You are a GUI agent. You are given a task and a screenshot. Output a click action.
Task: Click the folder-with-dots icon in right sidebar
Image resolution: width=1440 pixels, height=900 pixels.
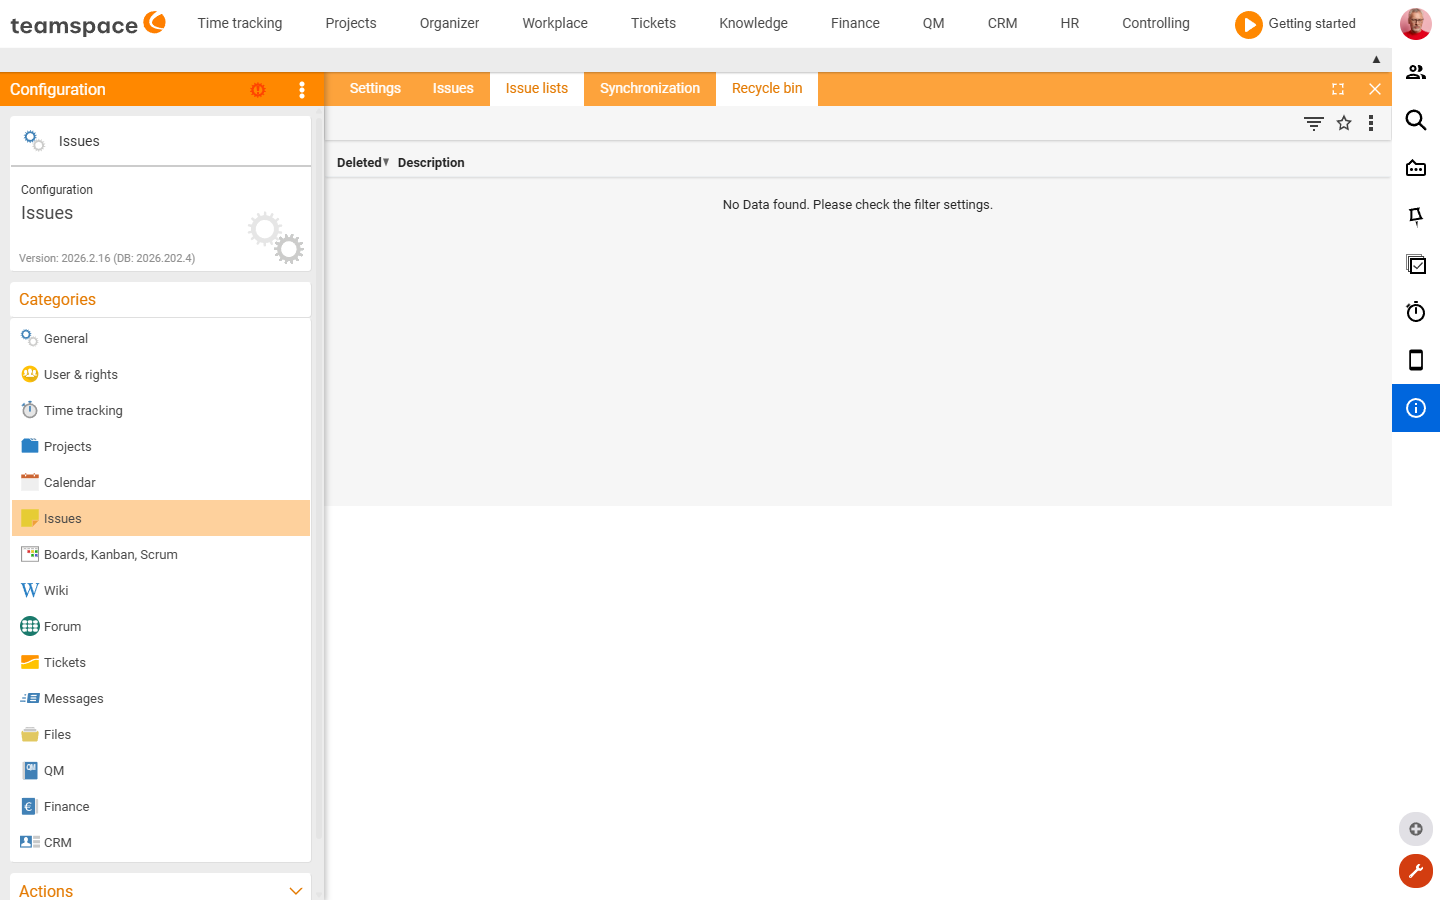tap(1416, 168)
